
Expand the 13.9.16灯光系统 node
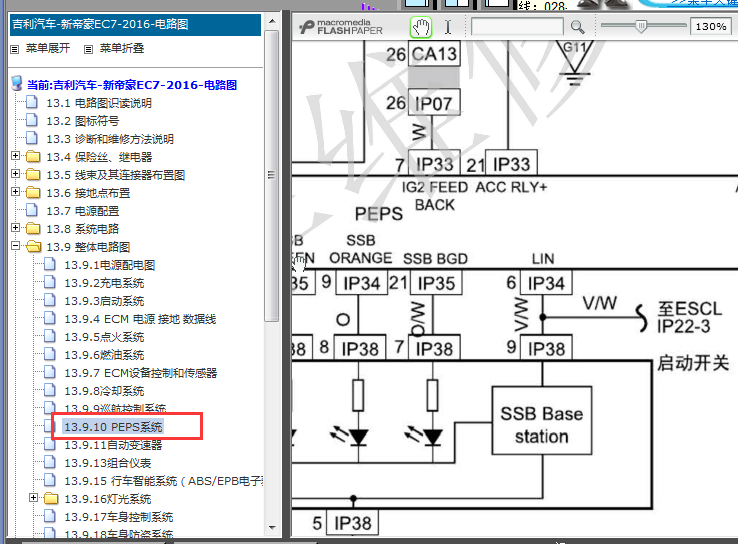coord(33,497)
